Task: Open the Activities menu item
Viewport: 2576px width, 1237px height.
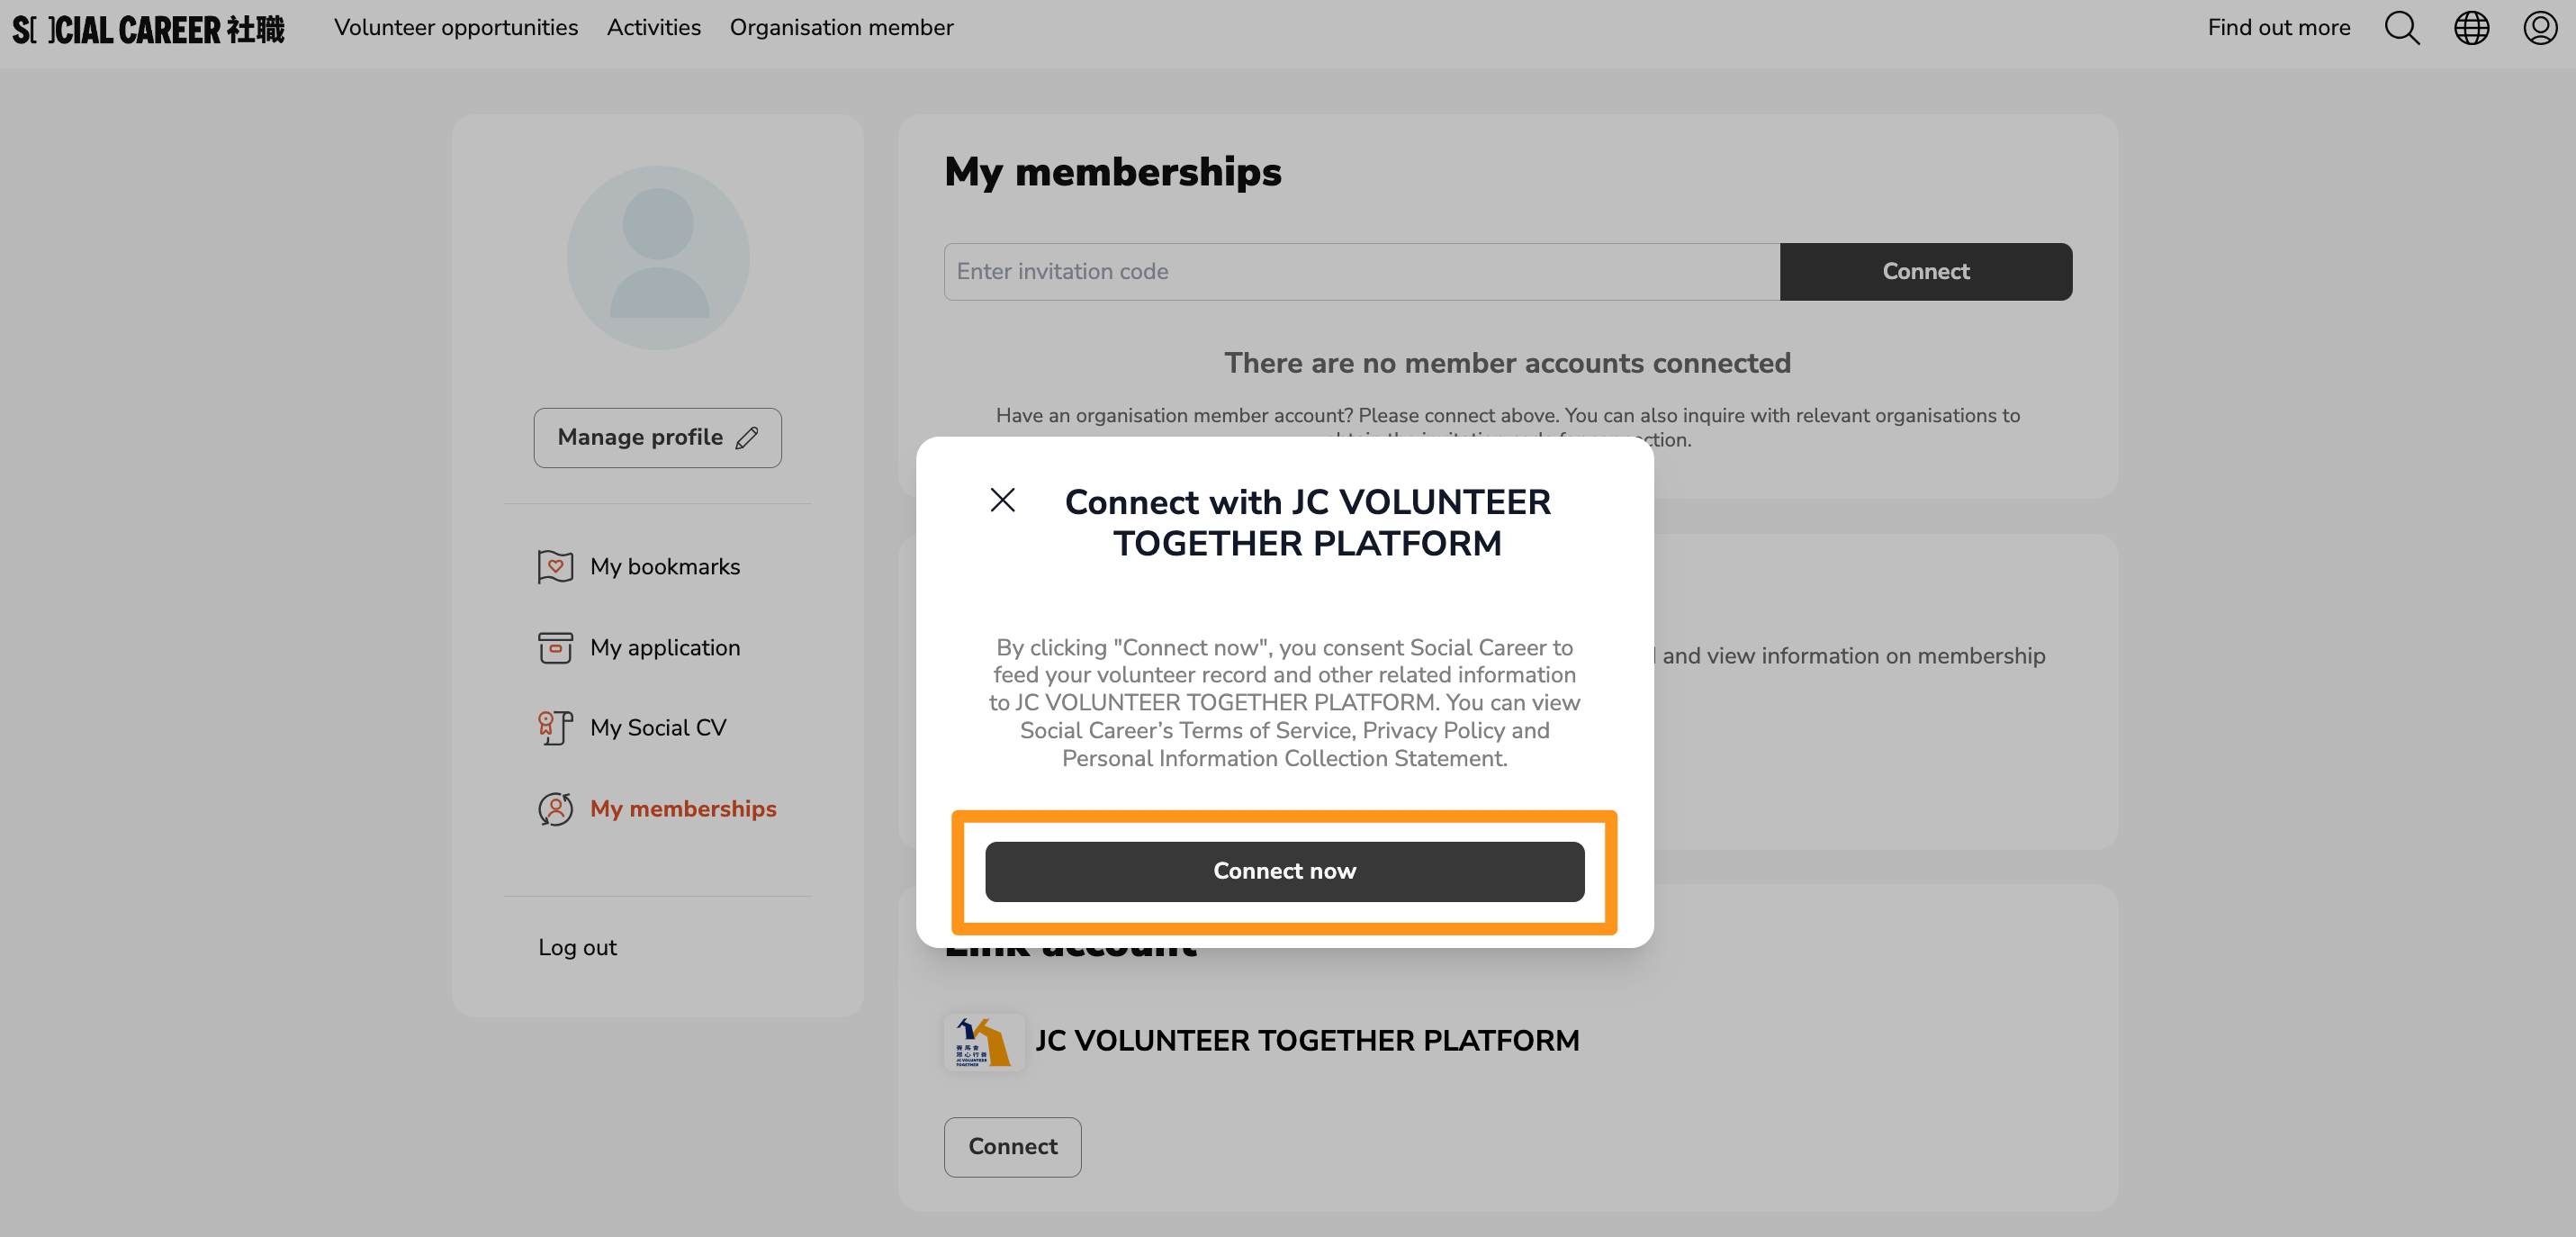Action: point(654,28)
